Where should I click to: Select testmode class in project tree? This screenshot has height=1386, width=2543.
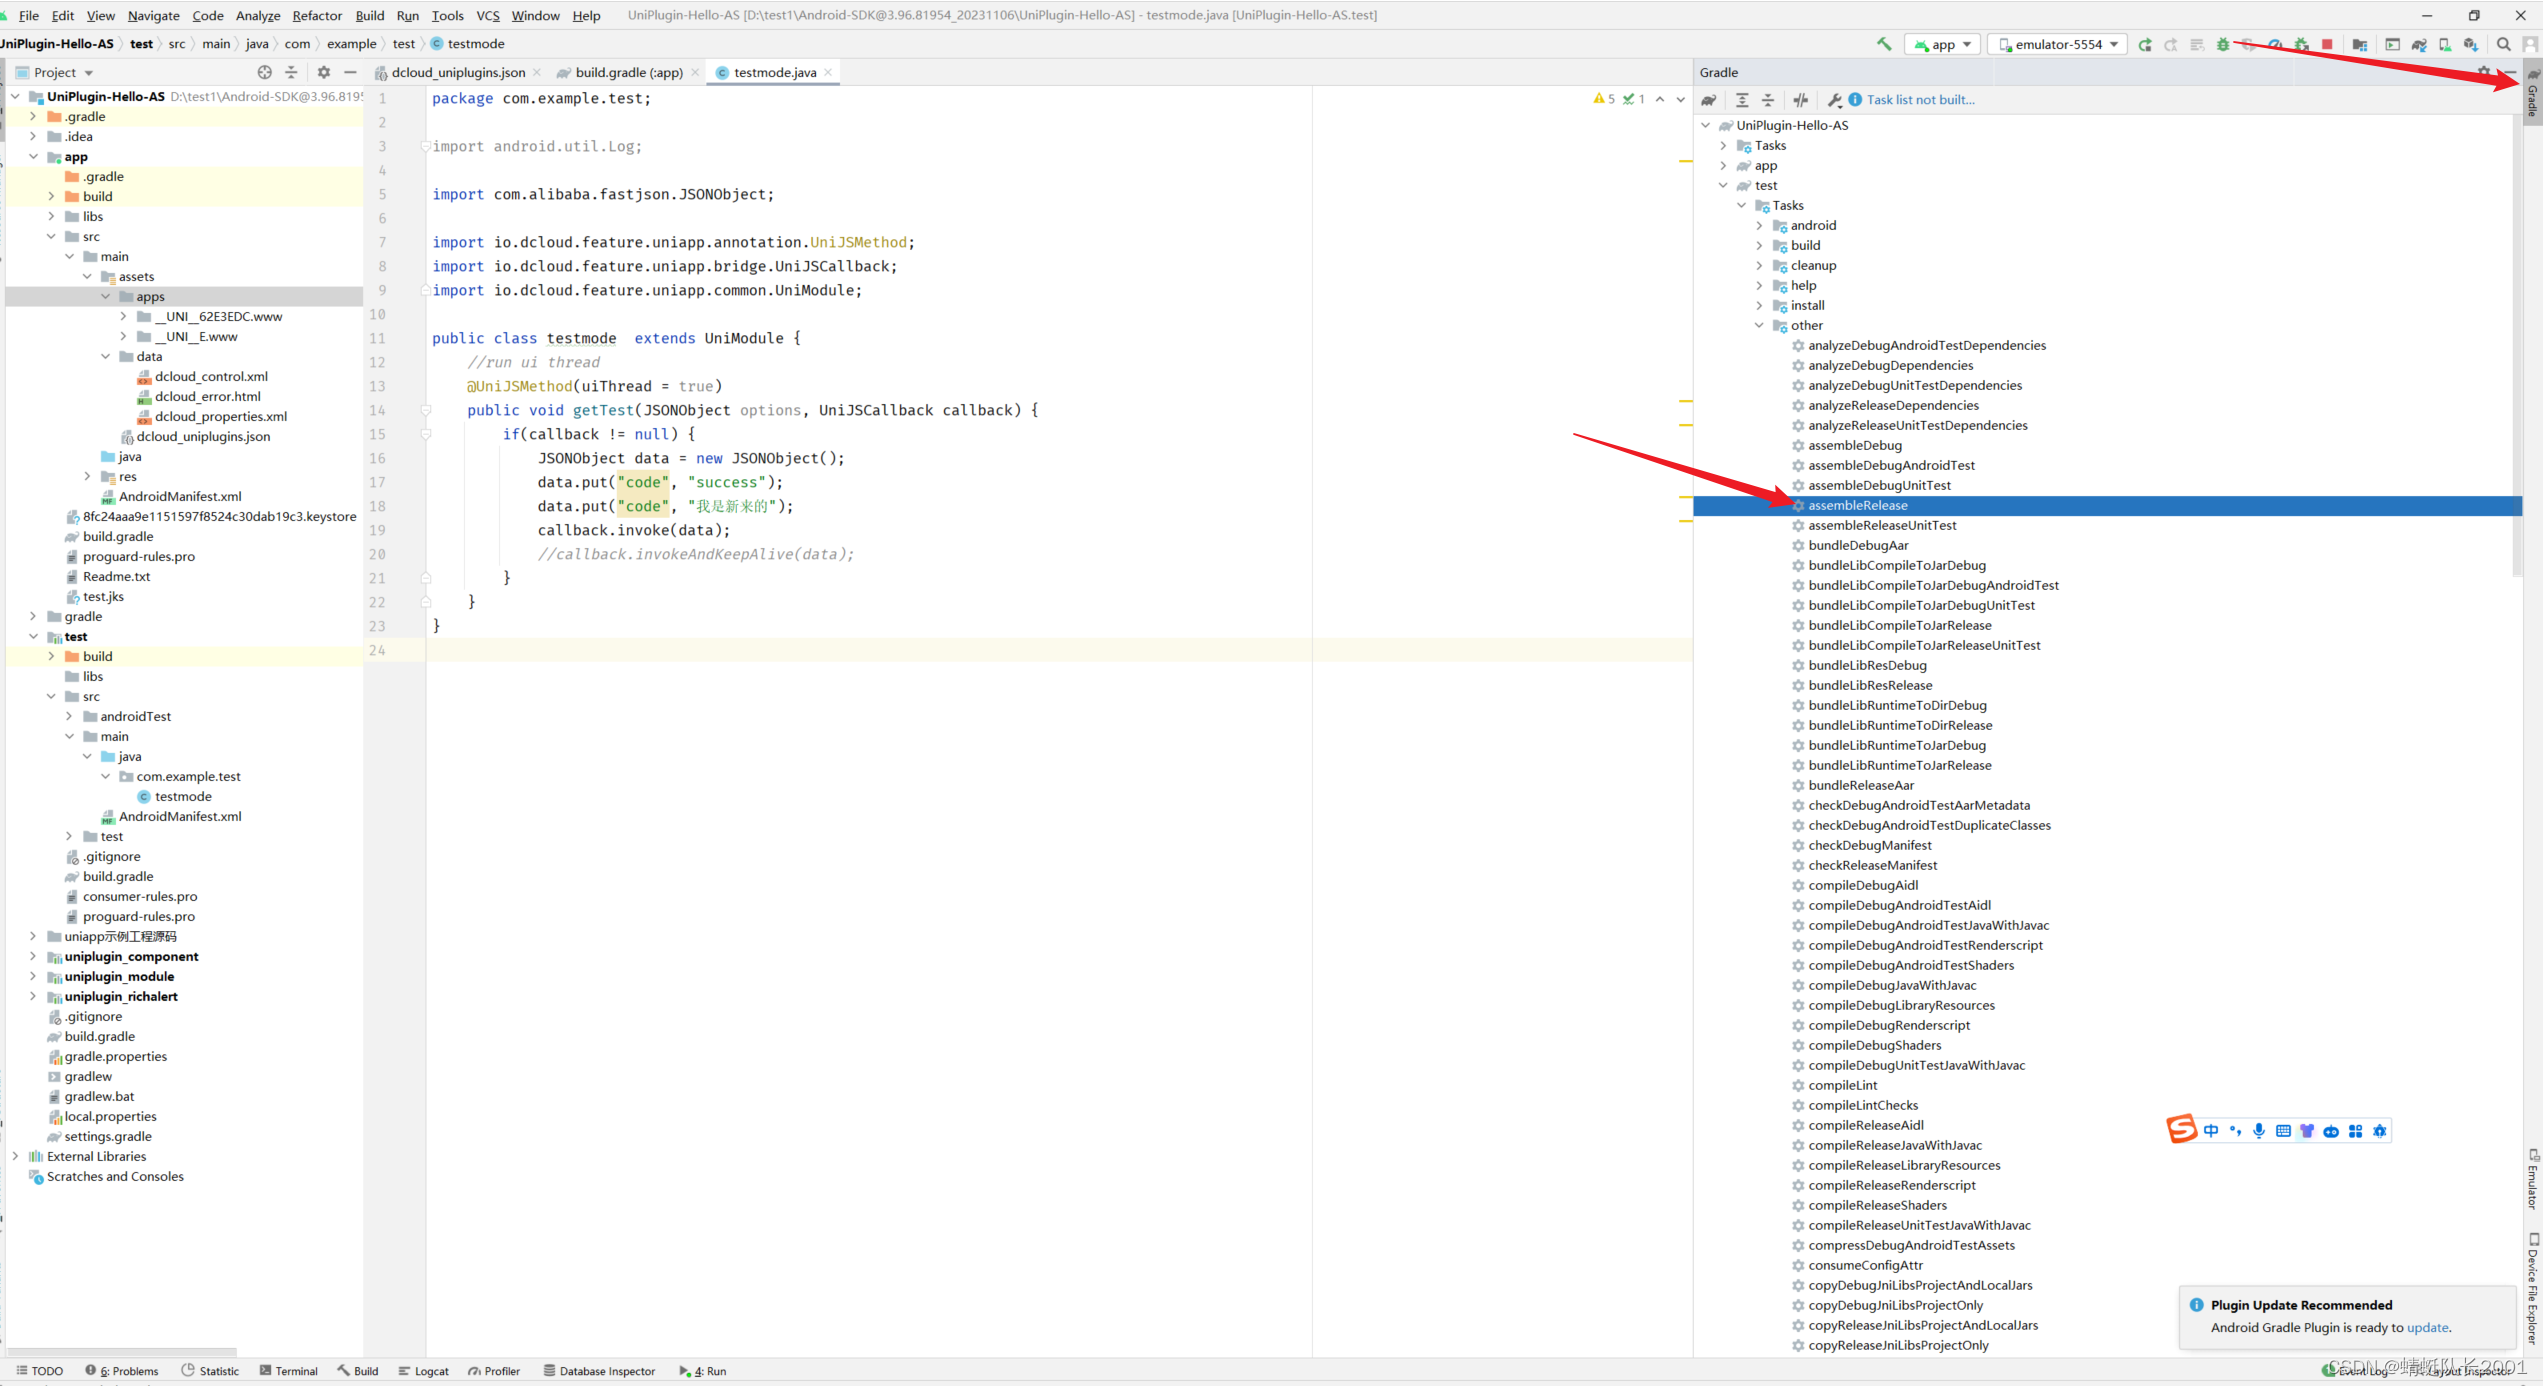tap(183, 796)
